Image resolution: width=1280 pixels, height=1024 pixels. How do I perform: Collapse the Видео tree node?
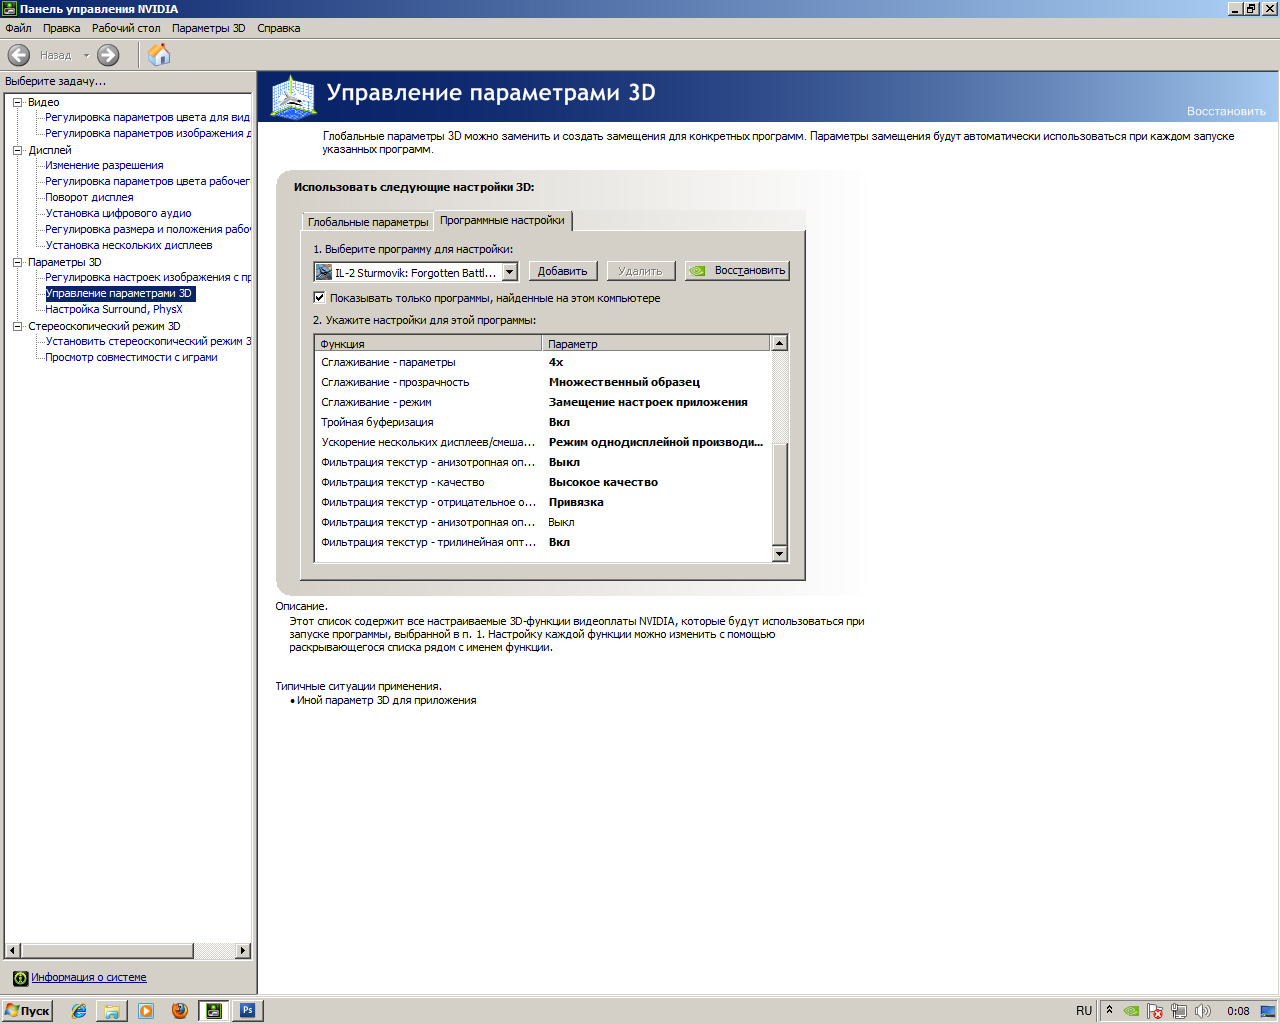17,102
